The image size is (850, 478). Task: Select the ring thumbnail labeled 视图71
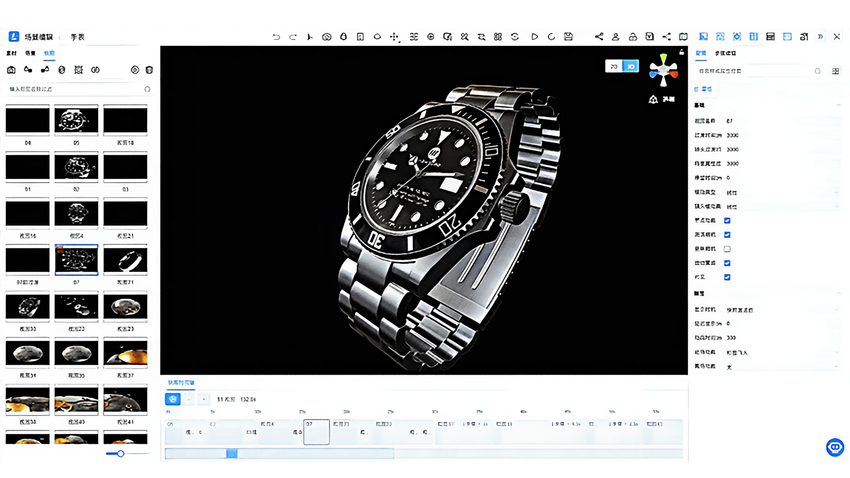(x=125, y=260)
